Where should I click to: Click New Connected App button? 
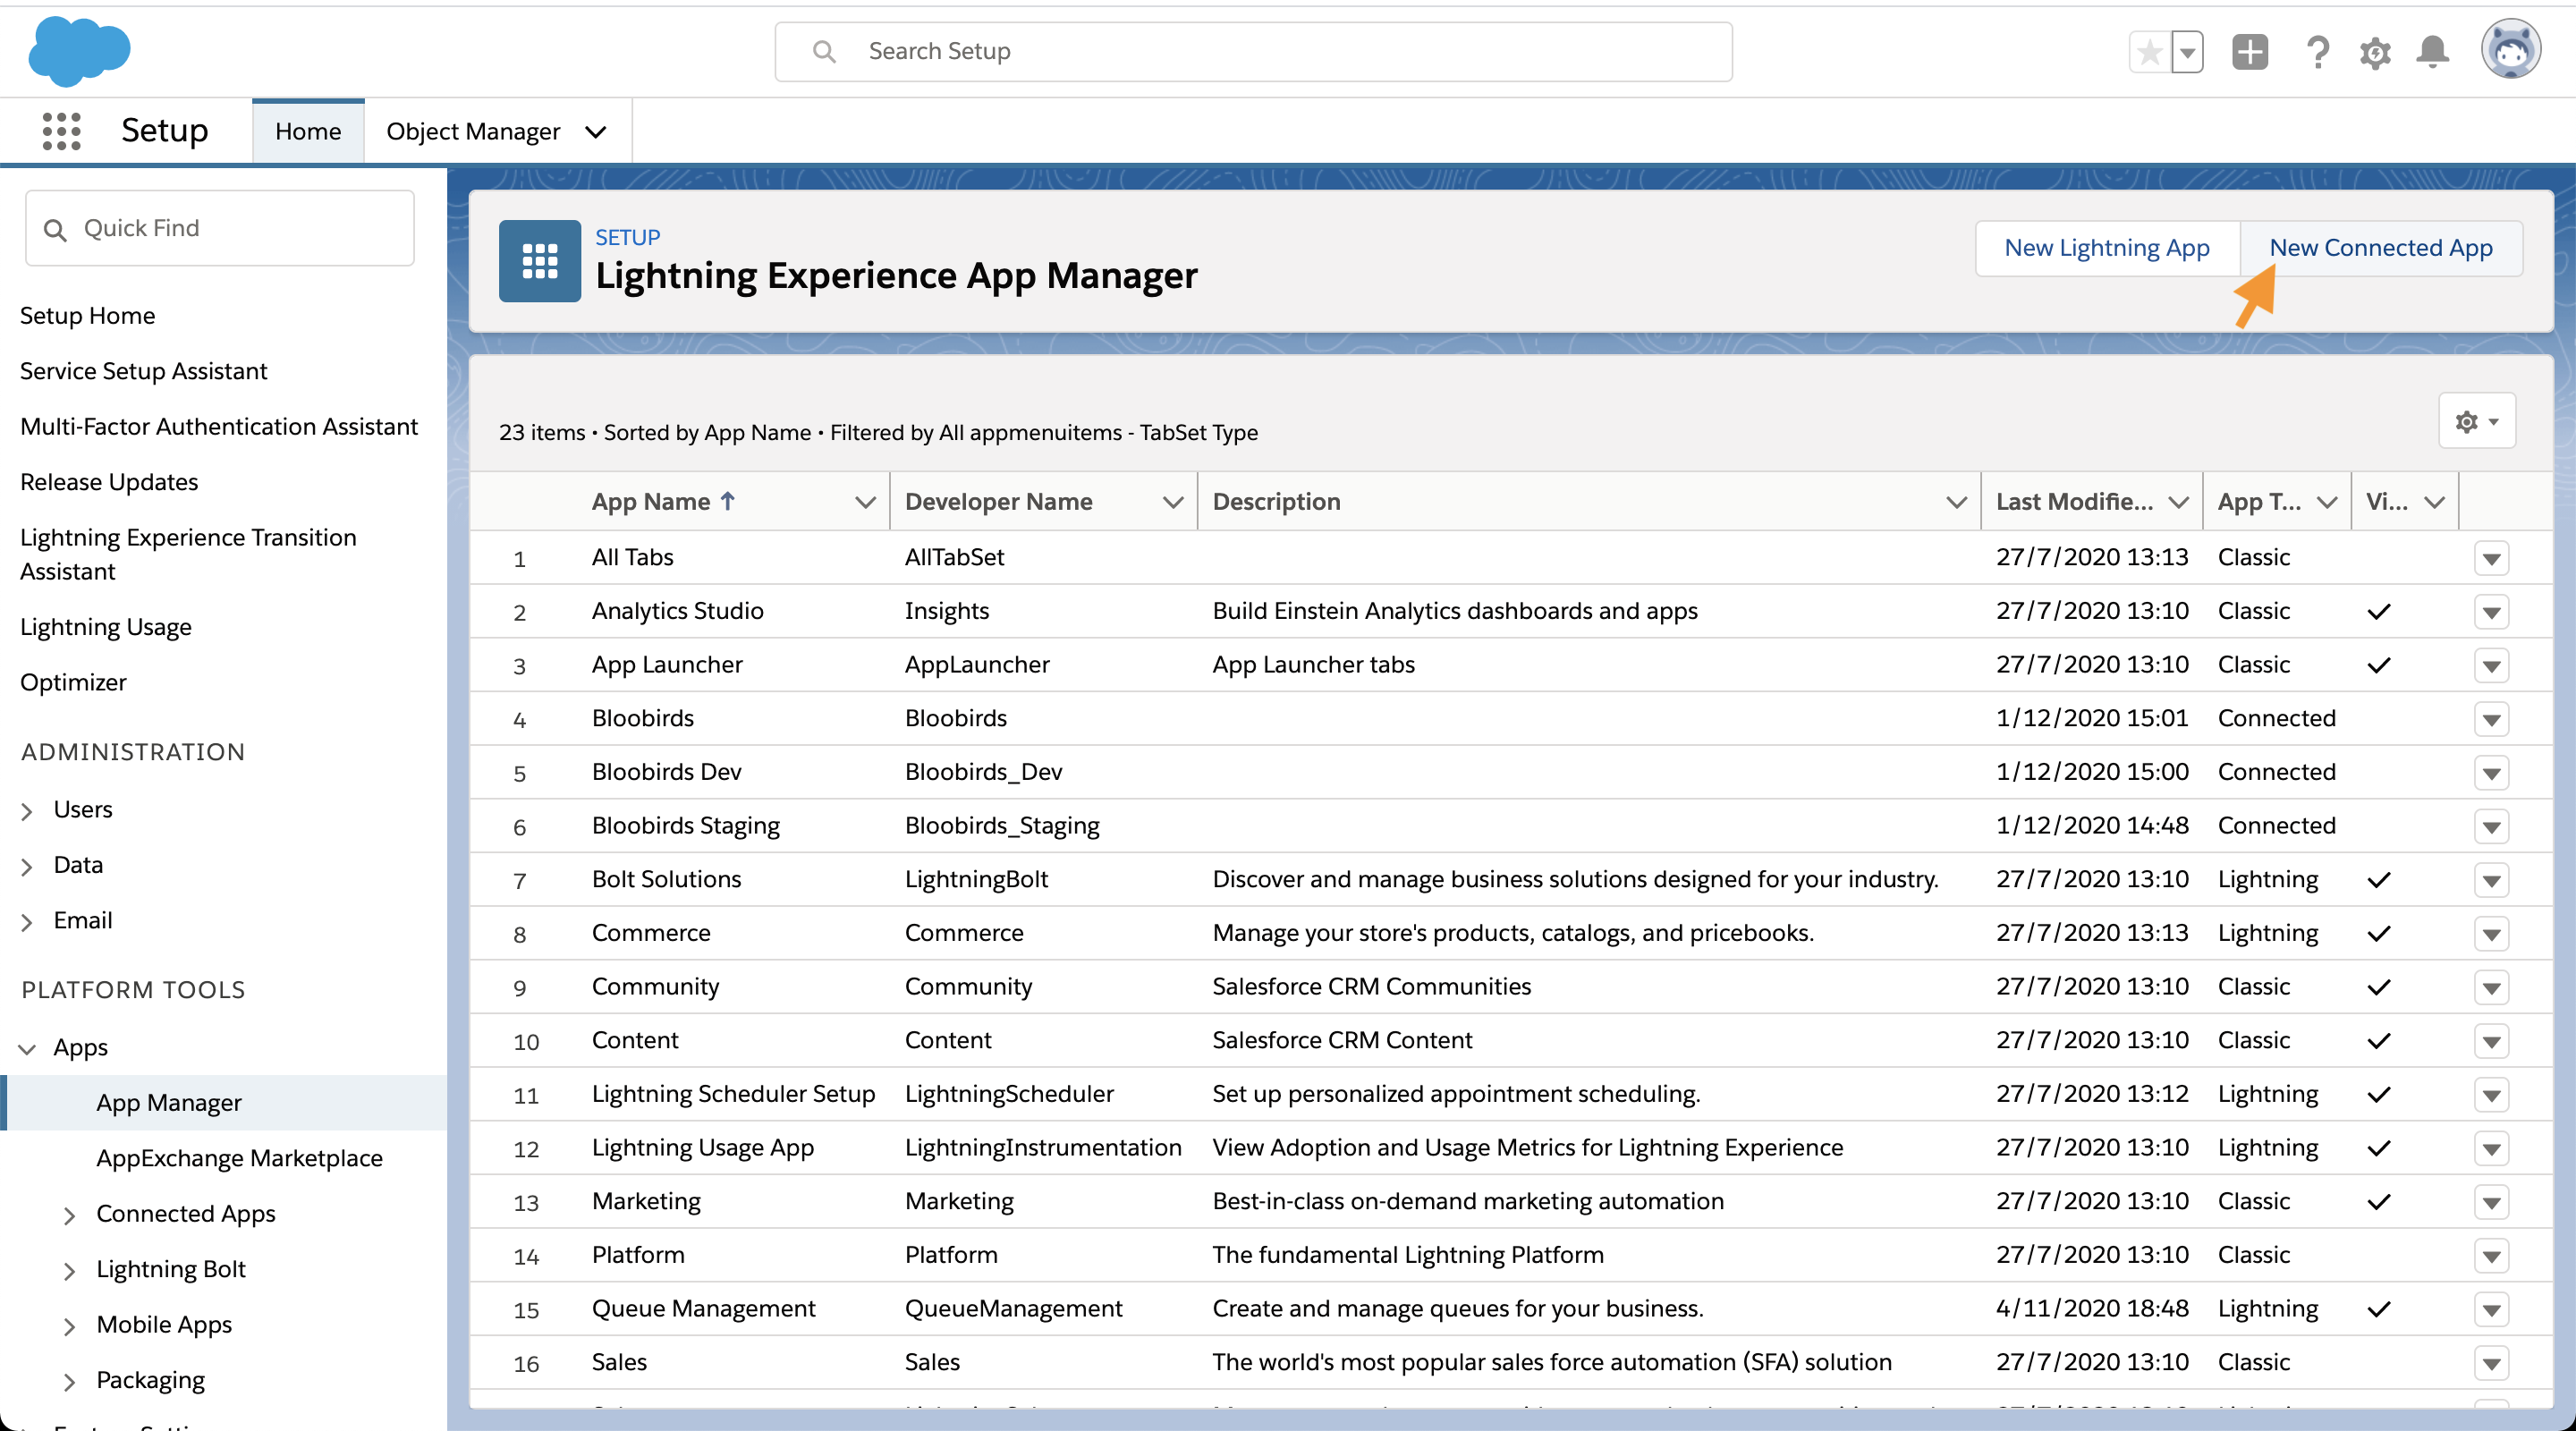[x=2381, y=248]
